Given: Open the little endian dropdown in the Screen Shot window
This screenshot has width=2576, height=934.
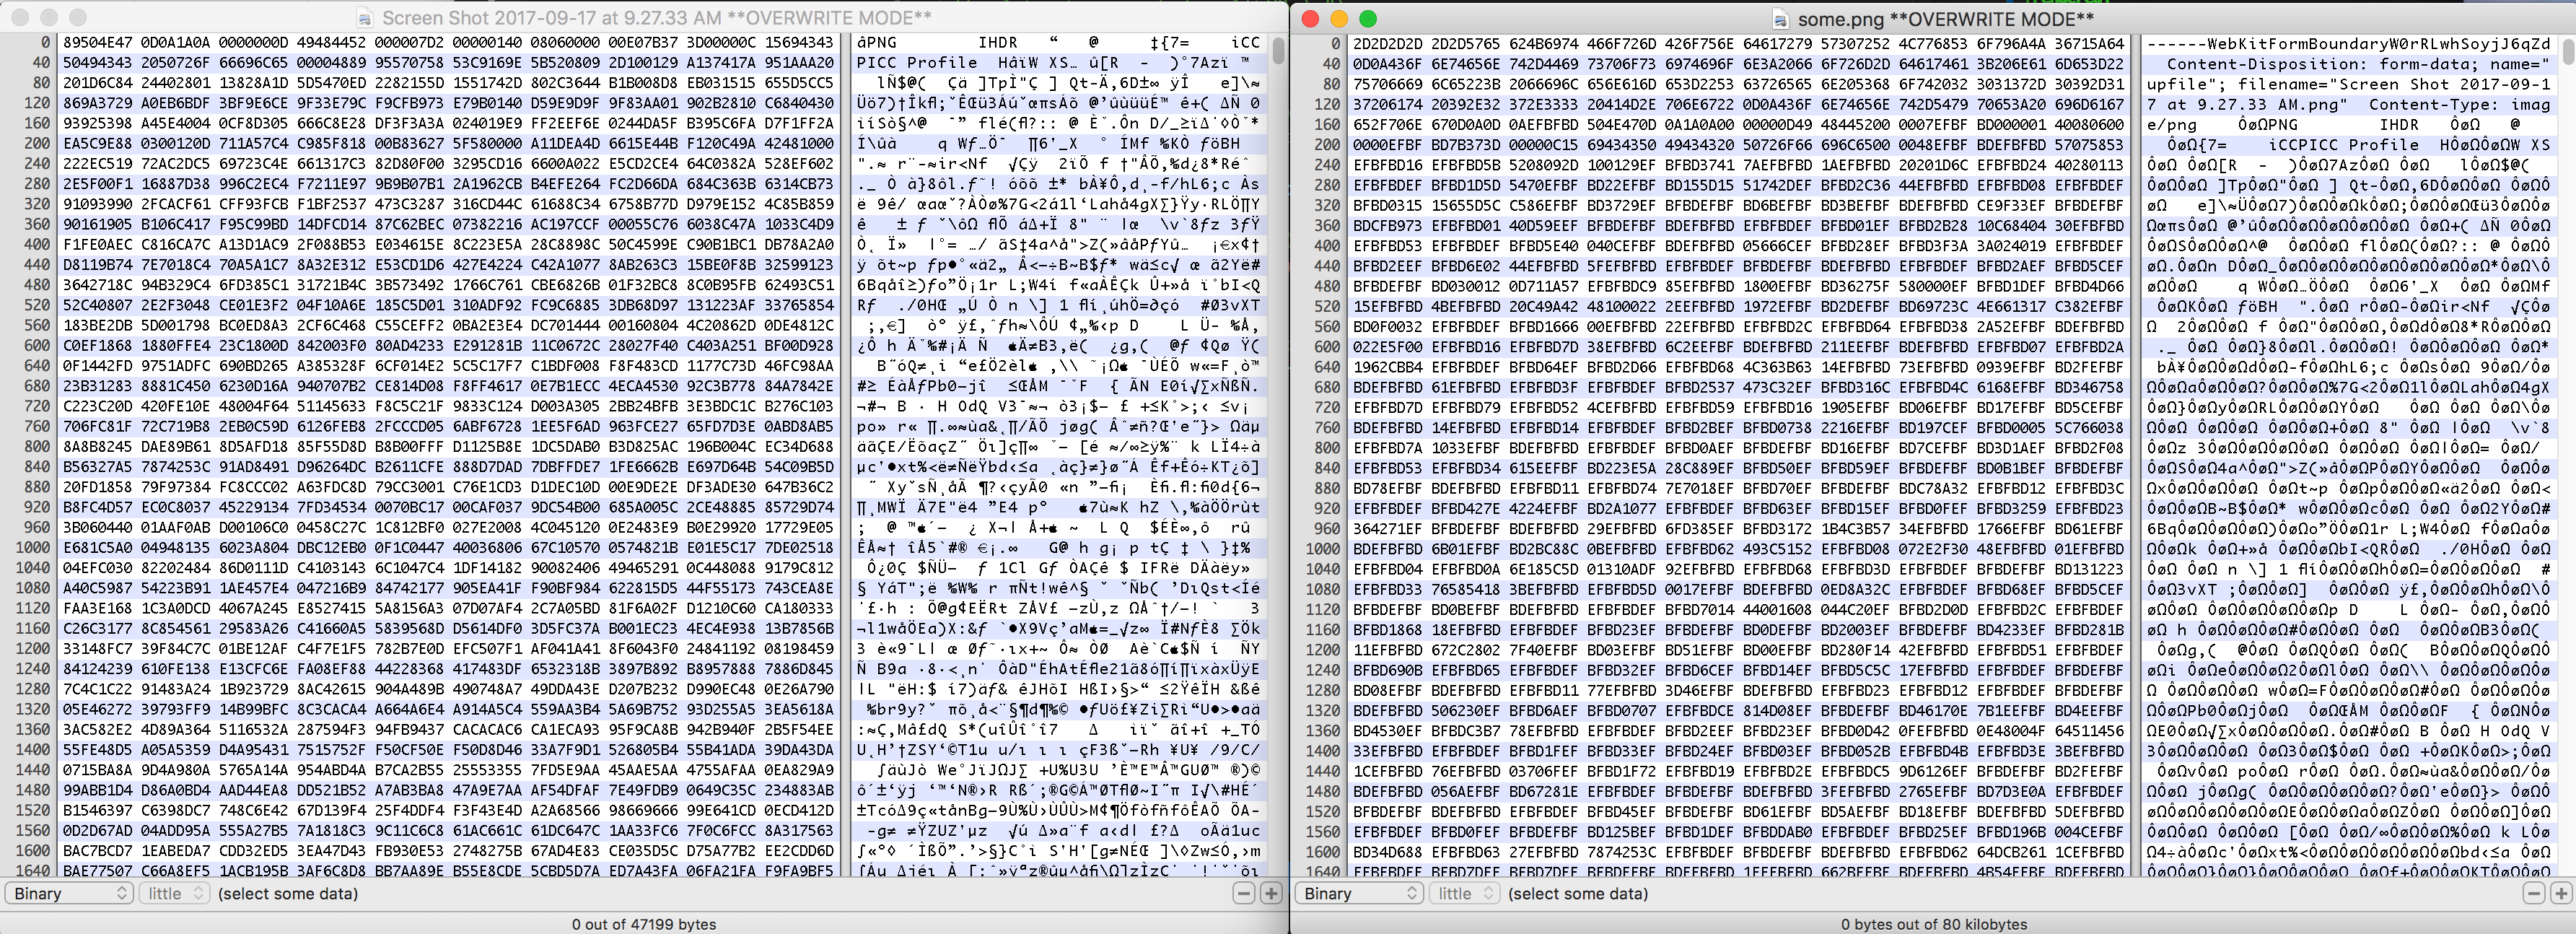Looking at the screenshot, I should tap(176, 893).
